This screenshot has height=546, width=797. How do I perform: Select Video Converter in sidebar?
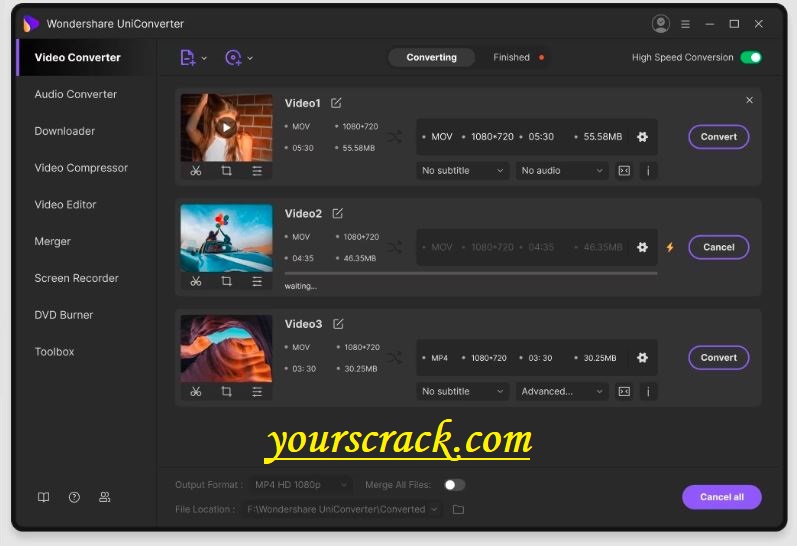[x=86, y=57]
